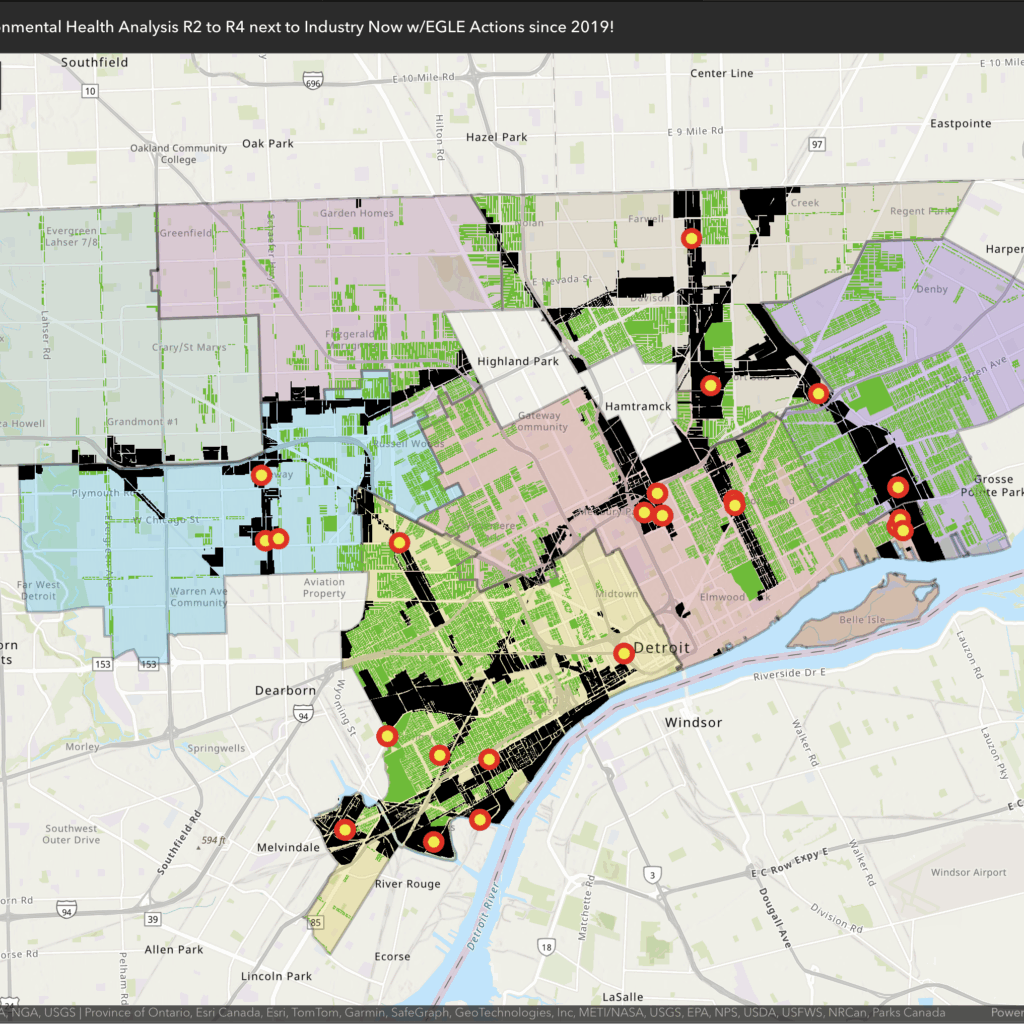Click the red marker near Farwell

click(691, 238)
